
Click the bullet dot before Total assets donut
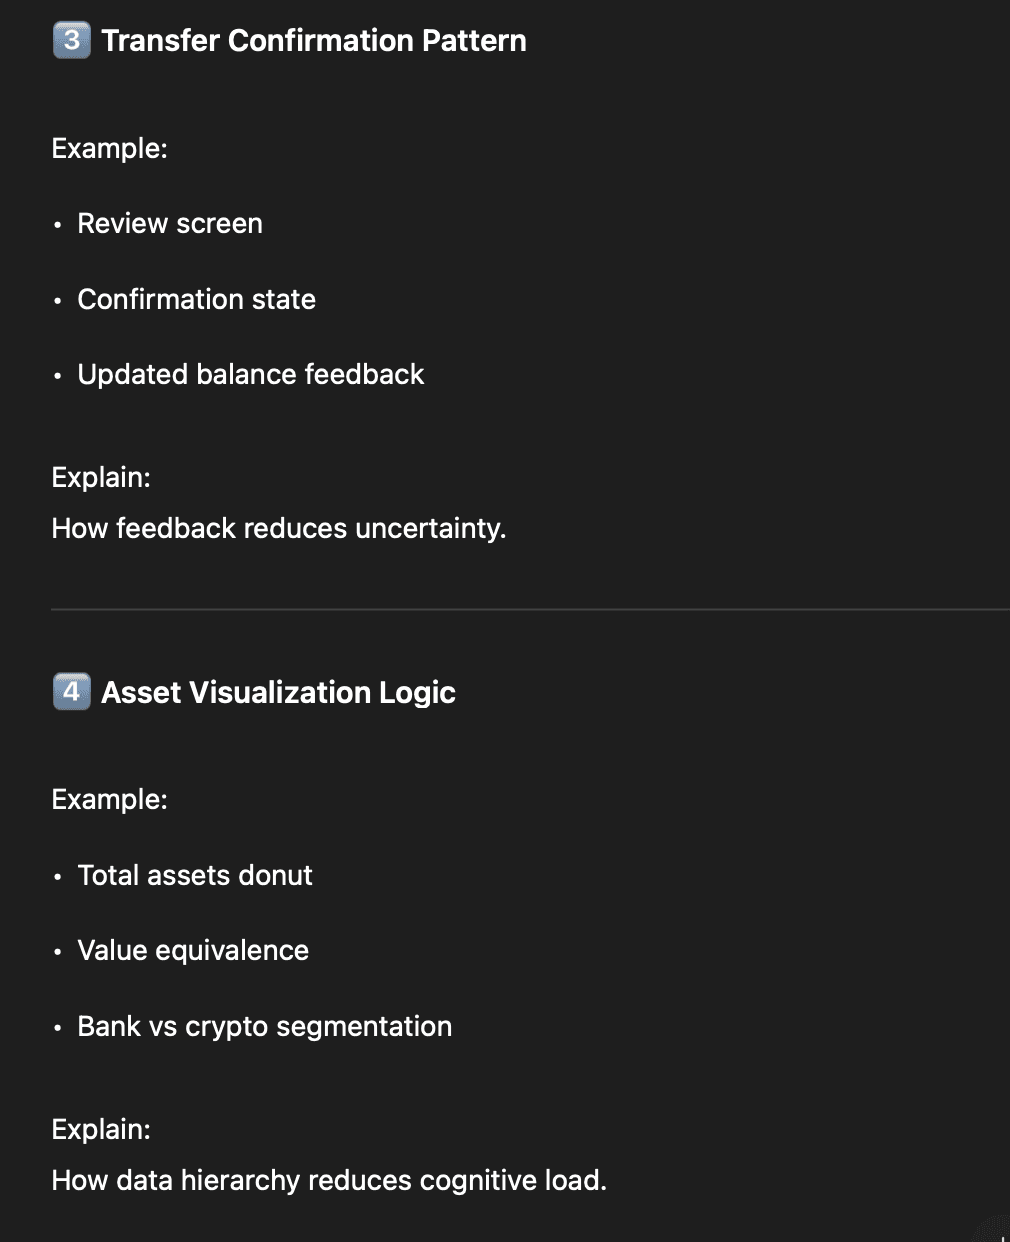[58, 877]
